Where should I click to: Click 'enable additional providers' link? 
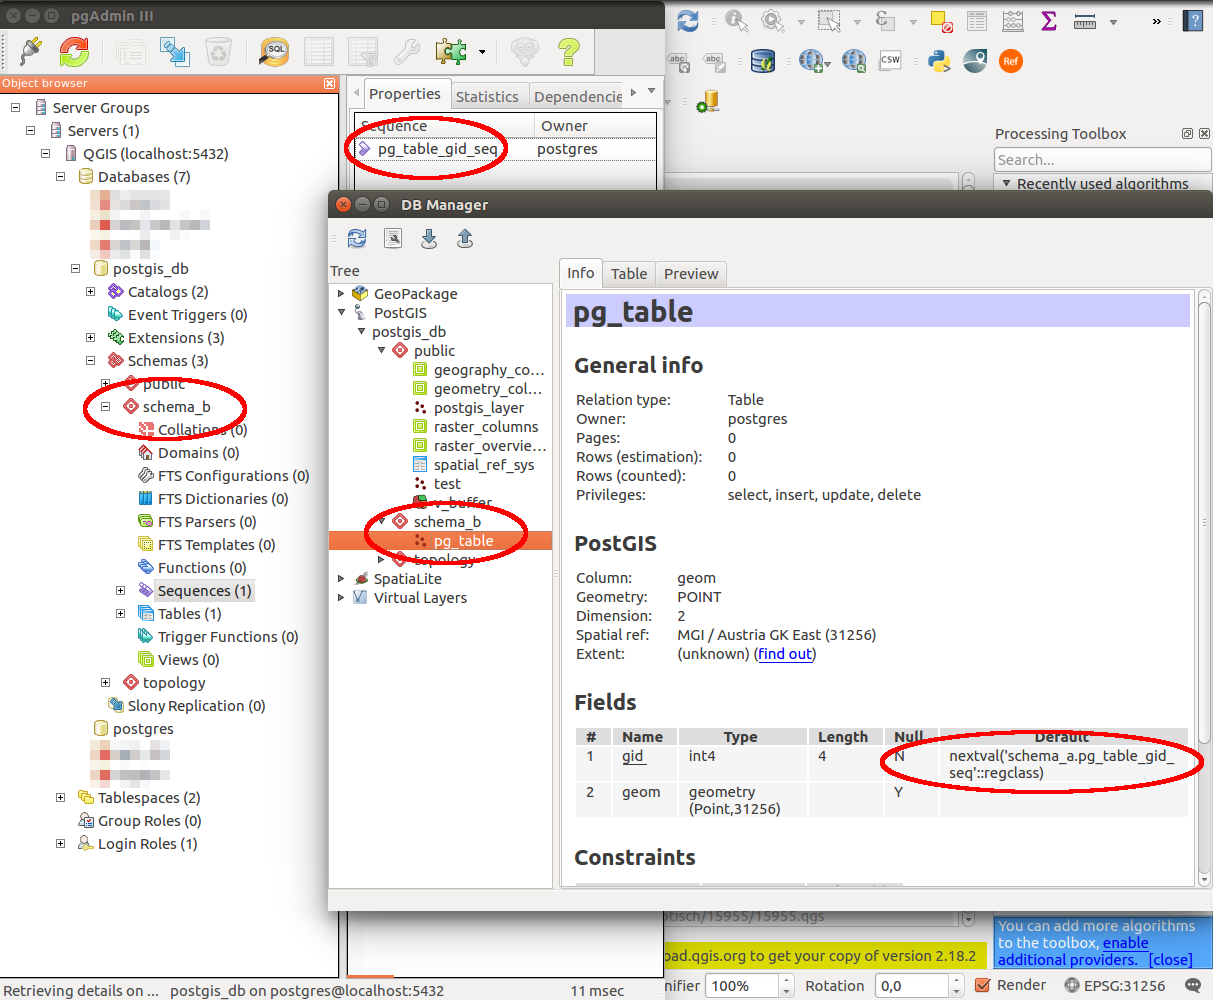point(1073,951)
